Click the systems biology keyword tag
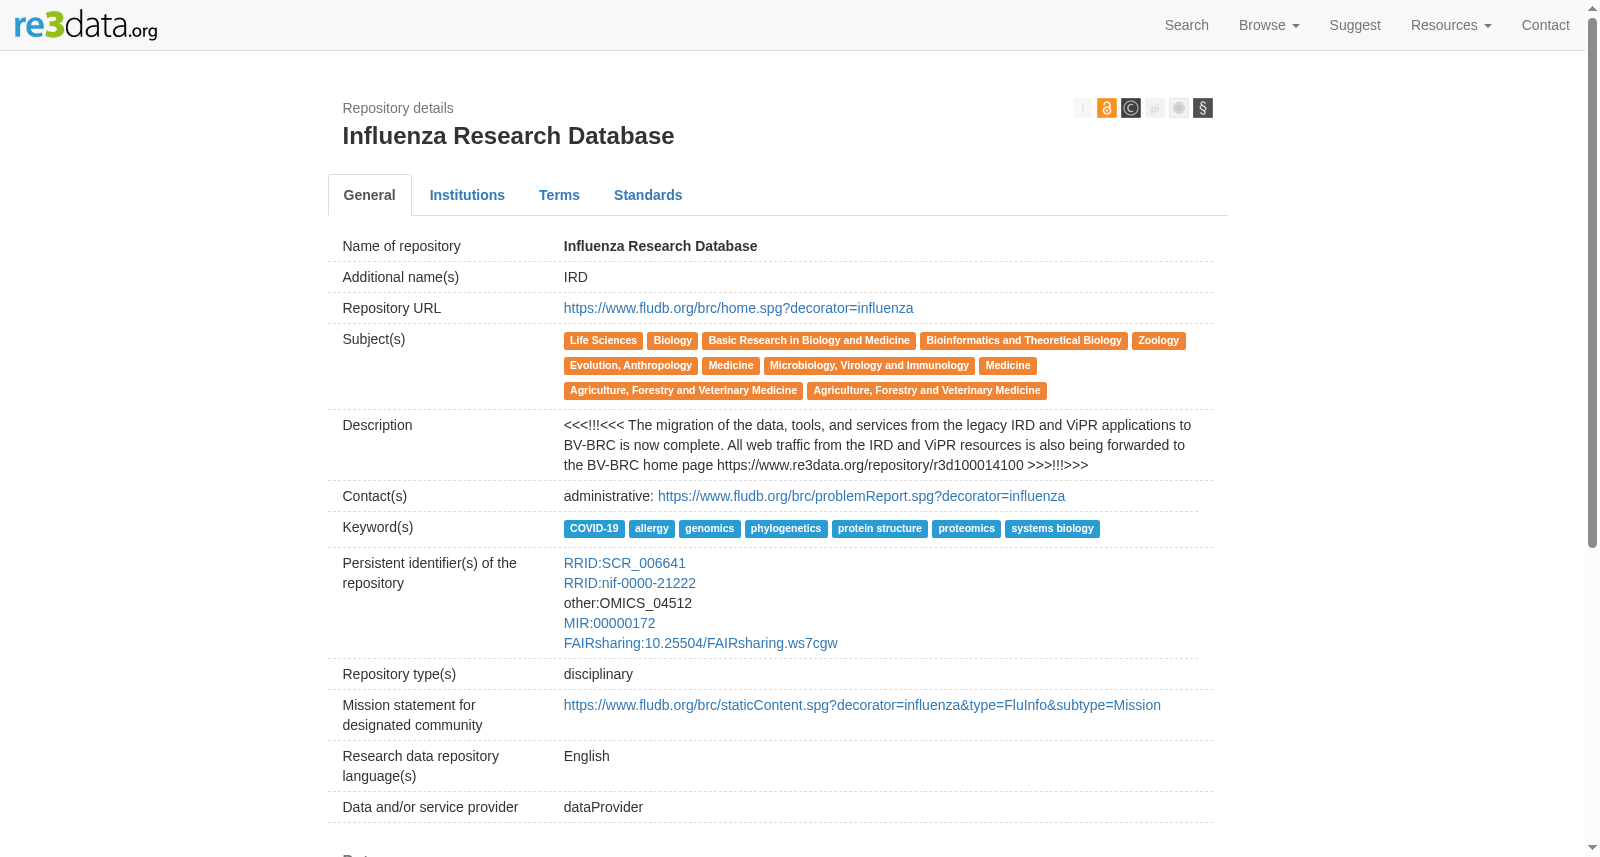1600x857 pixels. click(1052, 529)
